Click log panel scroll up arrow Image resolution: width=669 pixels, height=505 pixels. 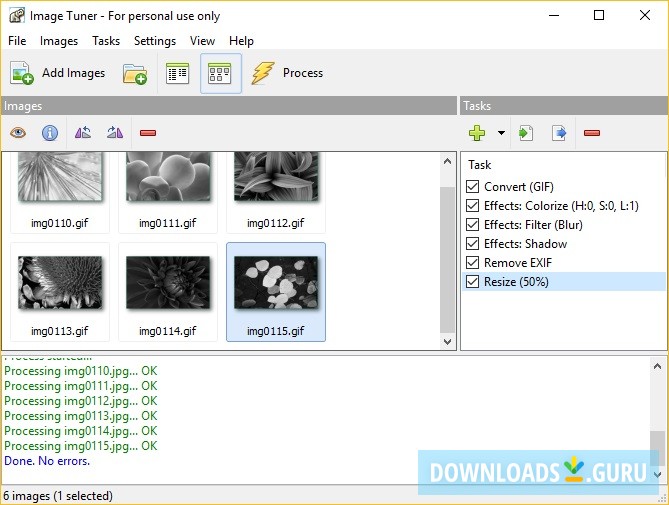point(657,366)
